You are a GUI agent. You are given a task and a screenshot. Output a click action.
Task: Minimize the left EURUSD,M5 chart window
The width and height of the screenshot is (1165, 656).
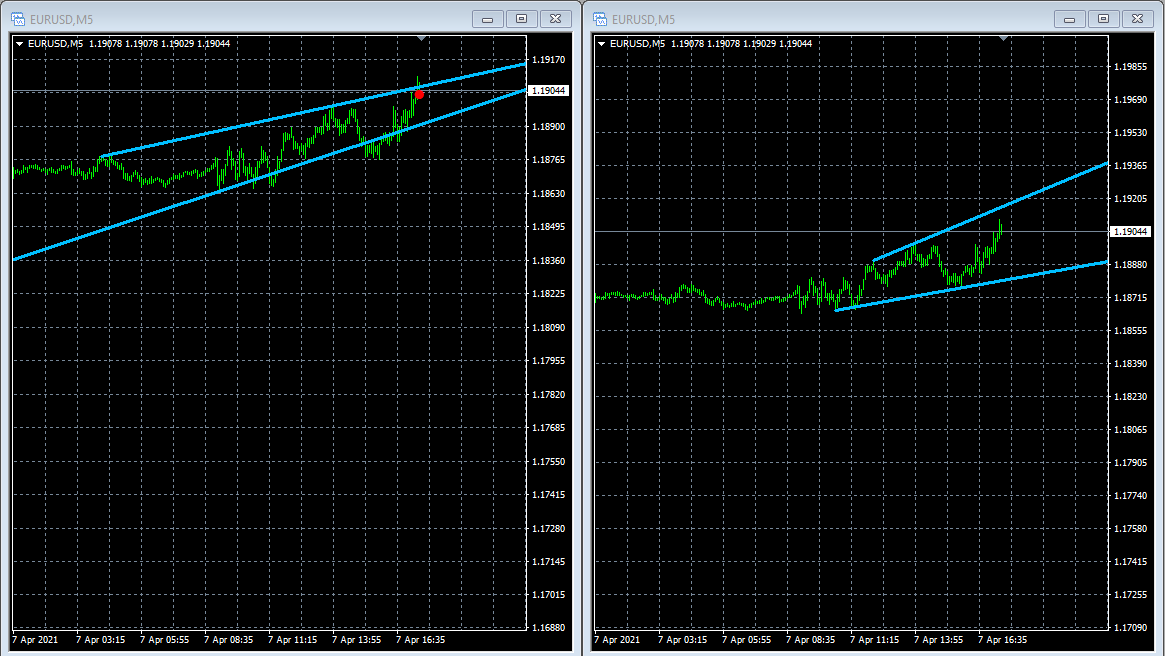pos(487,19)
